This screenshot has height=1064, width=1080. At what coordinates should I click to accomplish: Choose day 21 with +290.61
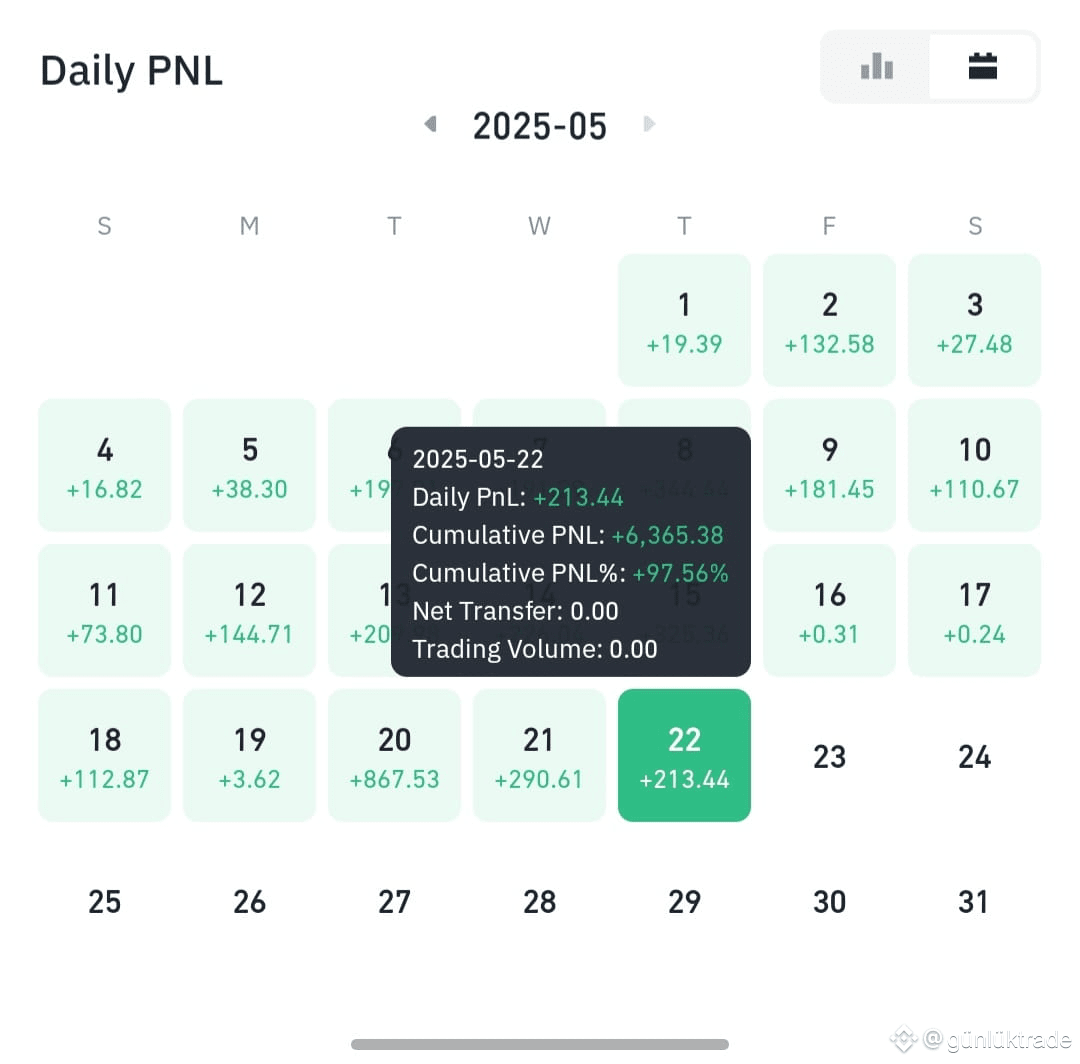[x=539, y=755]
